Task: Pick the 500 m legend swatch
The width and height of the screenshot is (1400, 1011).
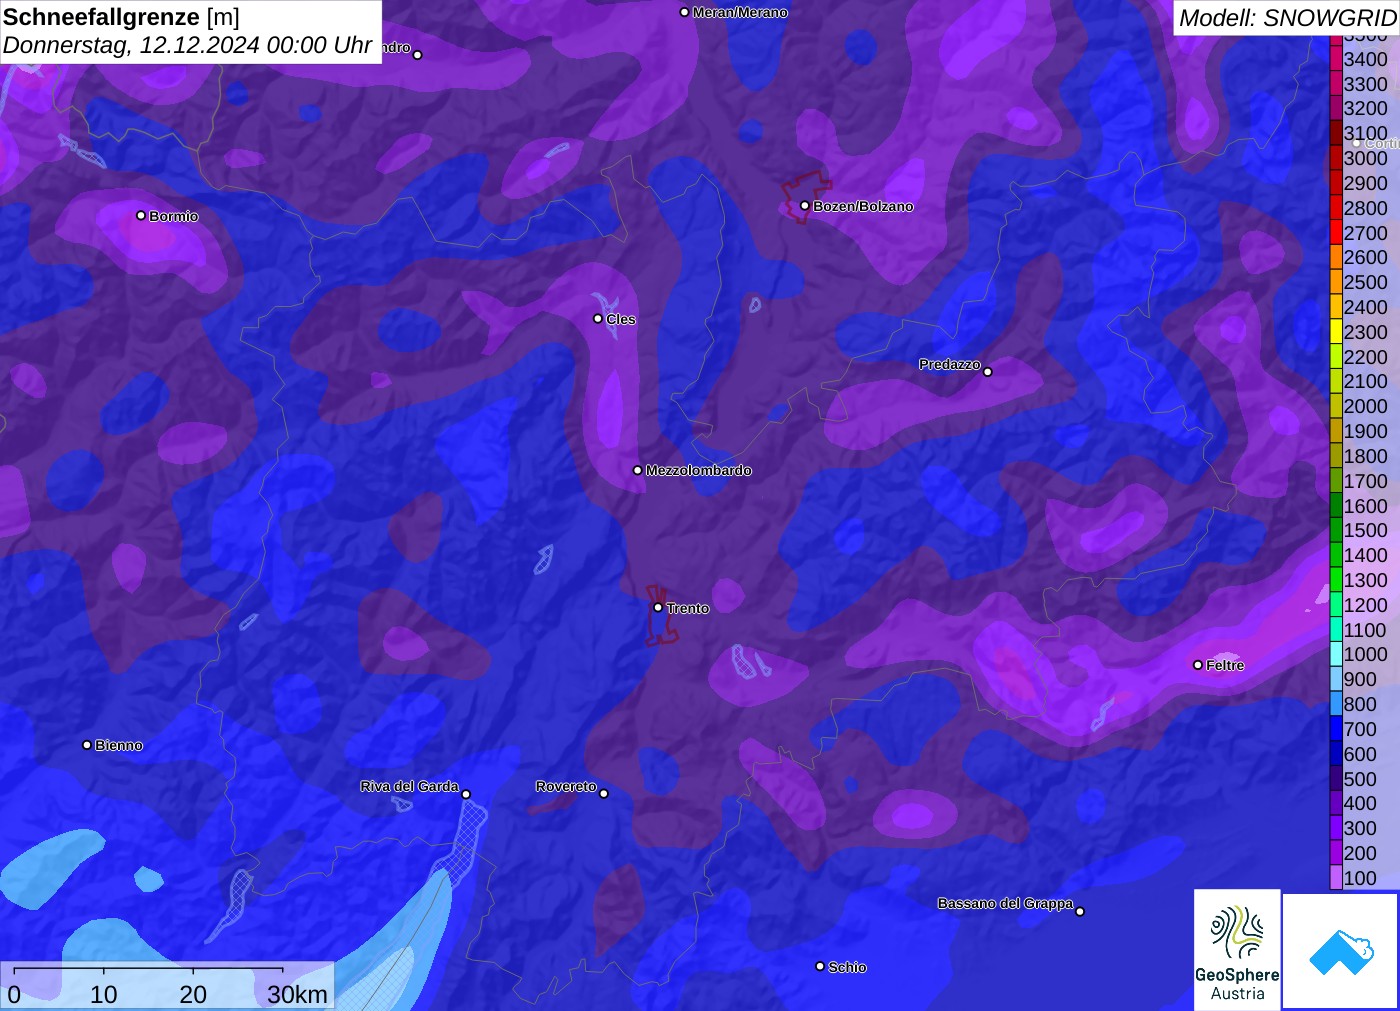Action: (1335, 778)
